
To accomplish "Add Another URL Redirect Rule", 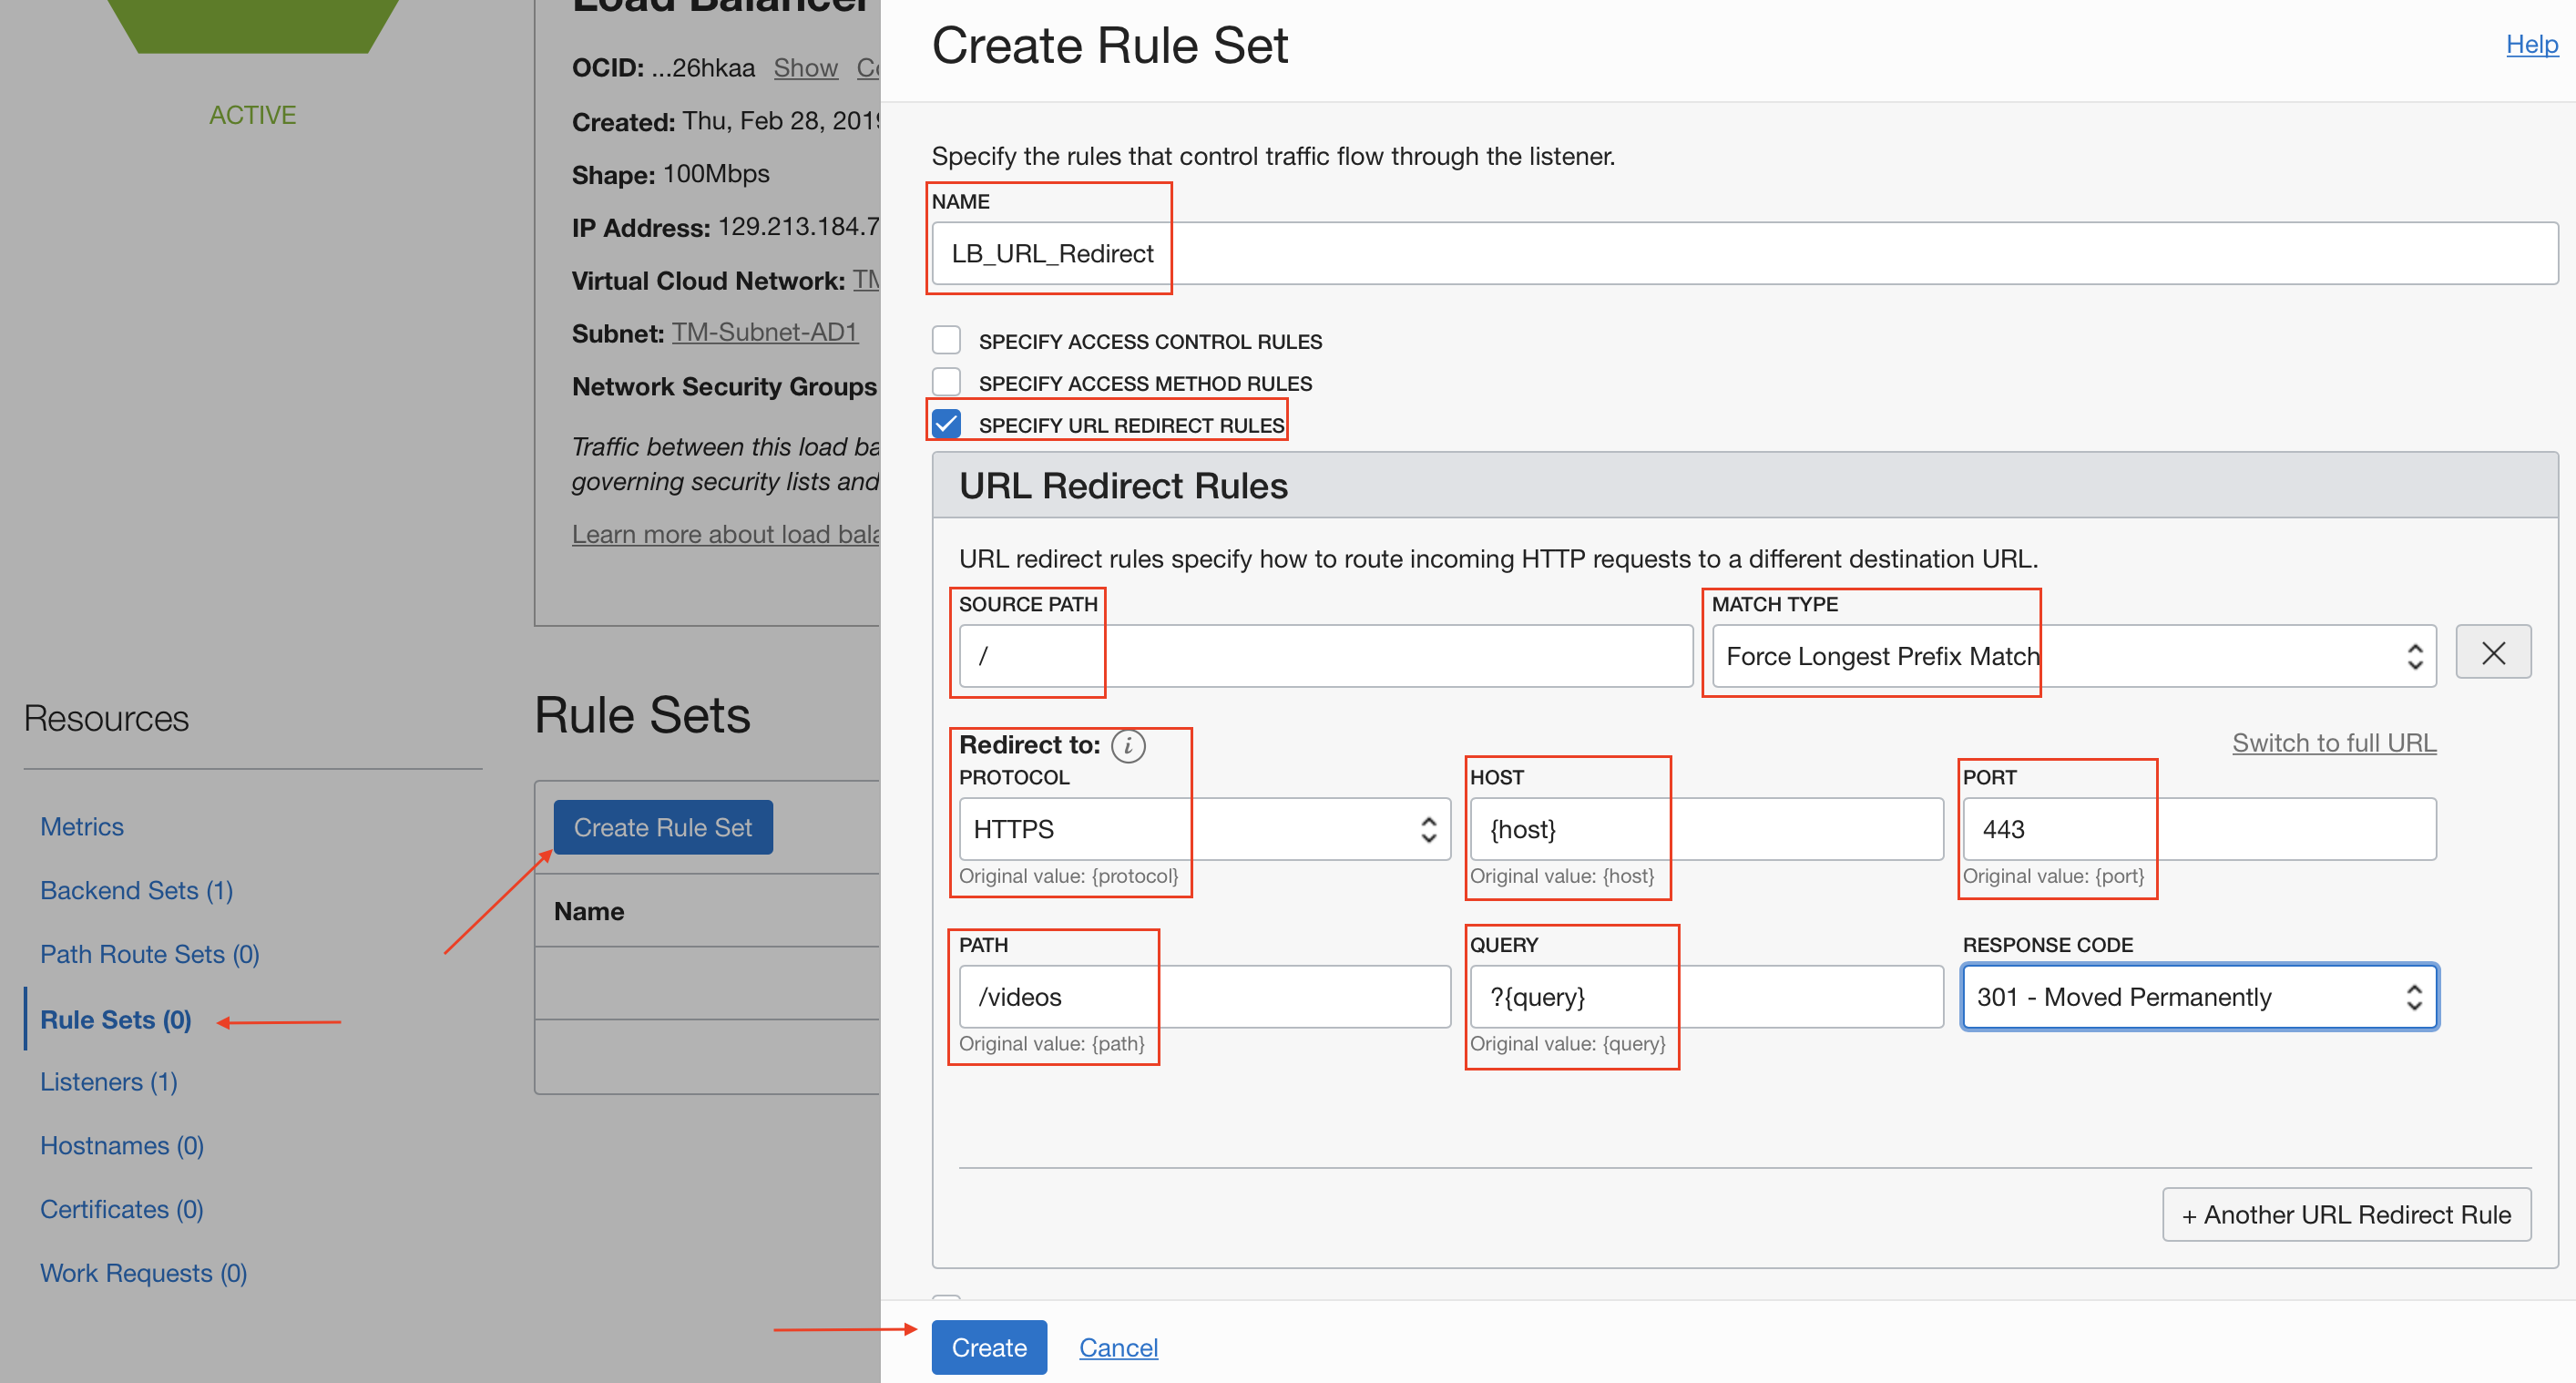I will [2346, 1214].
